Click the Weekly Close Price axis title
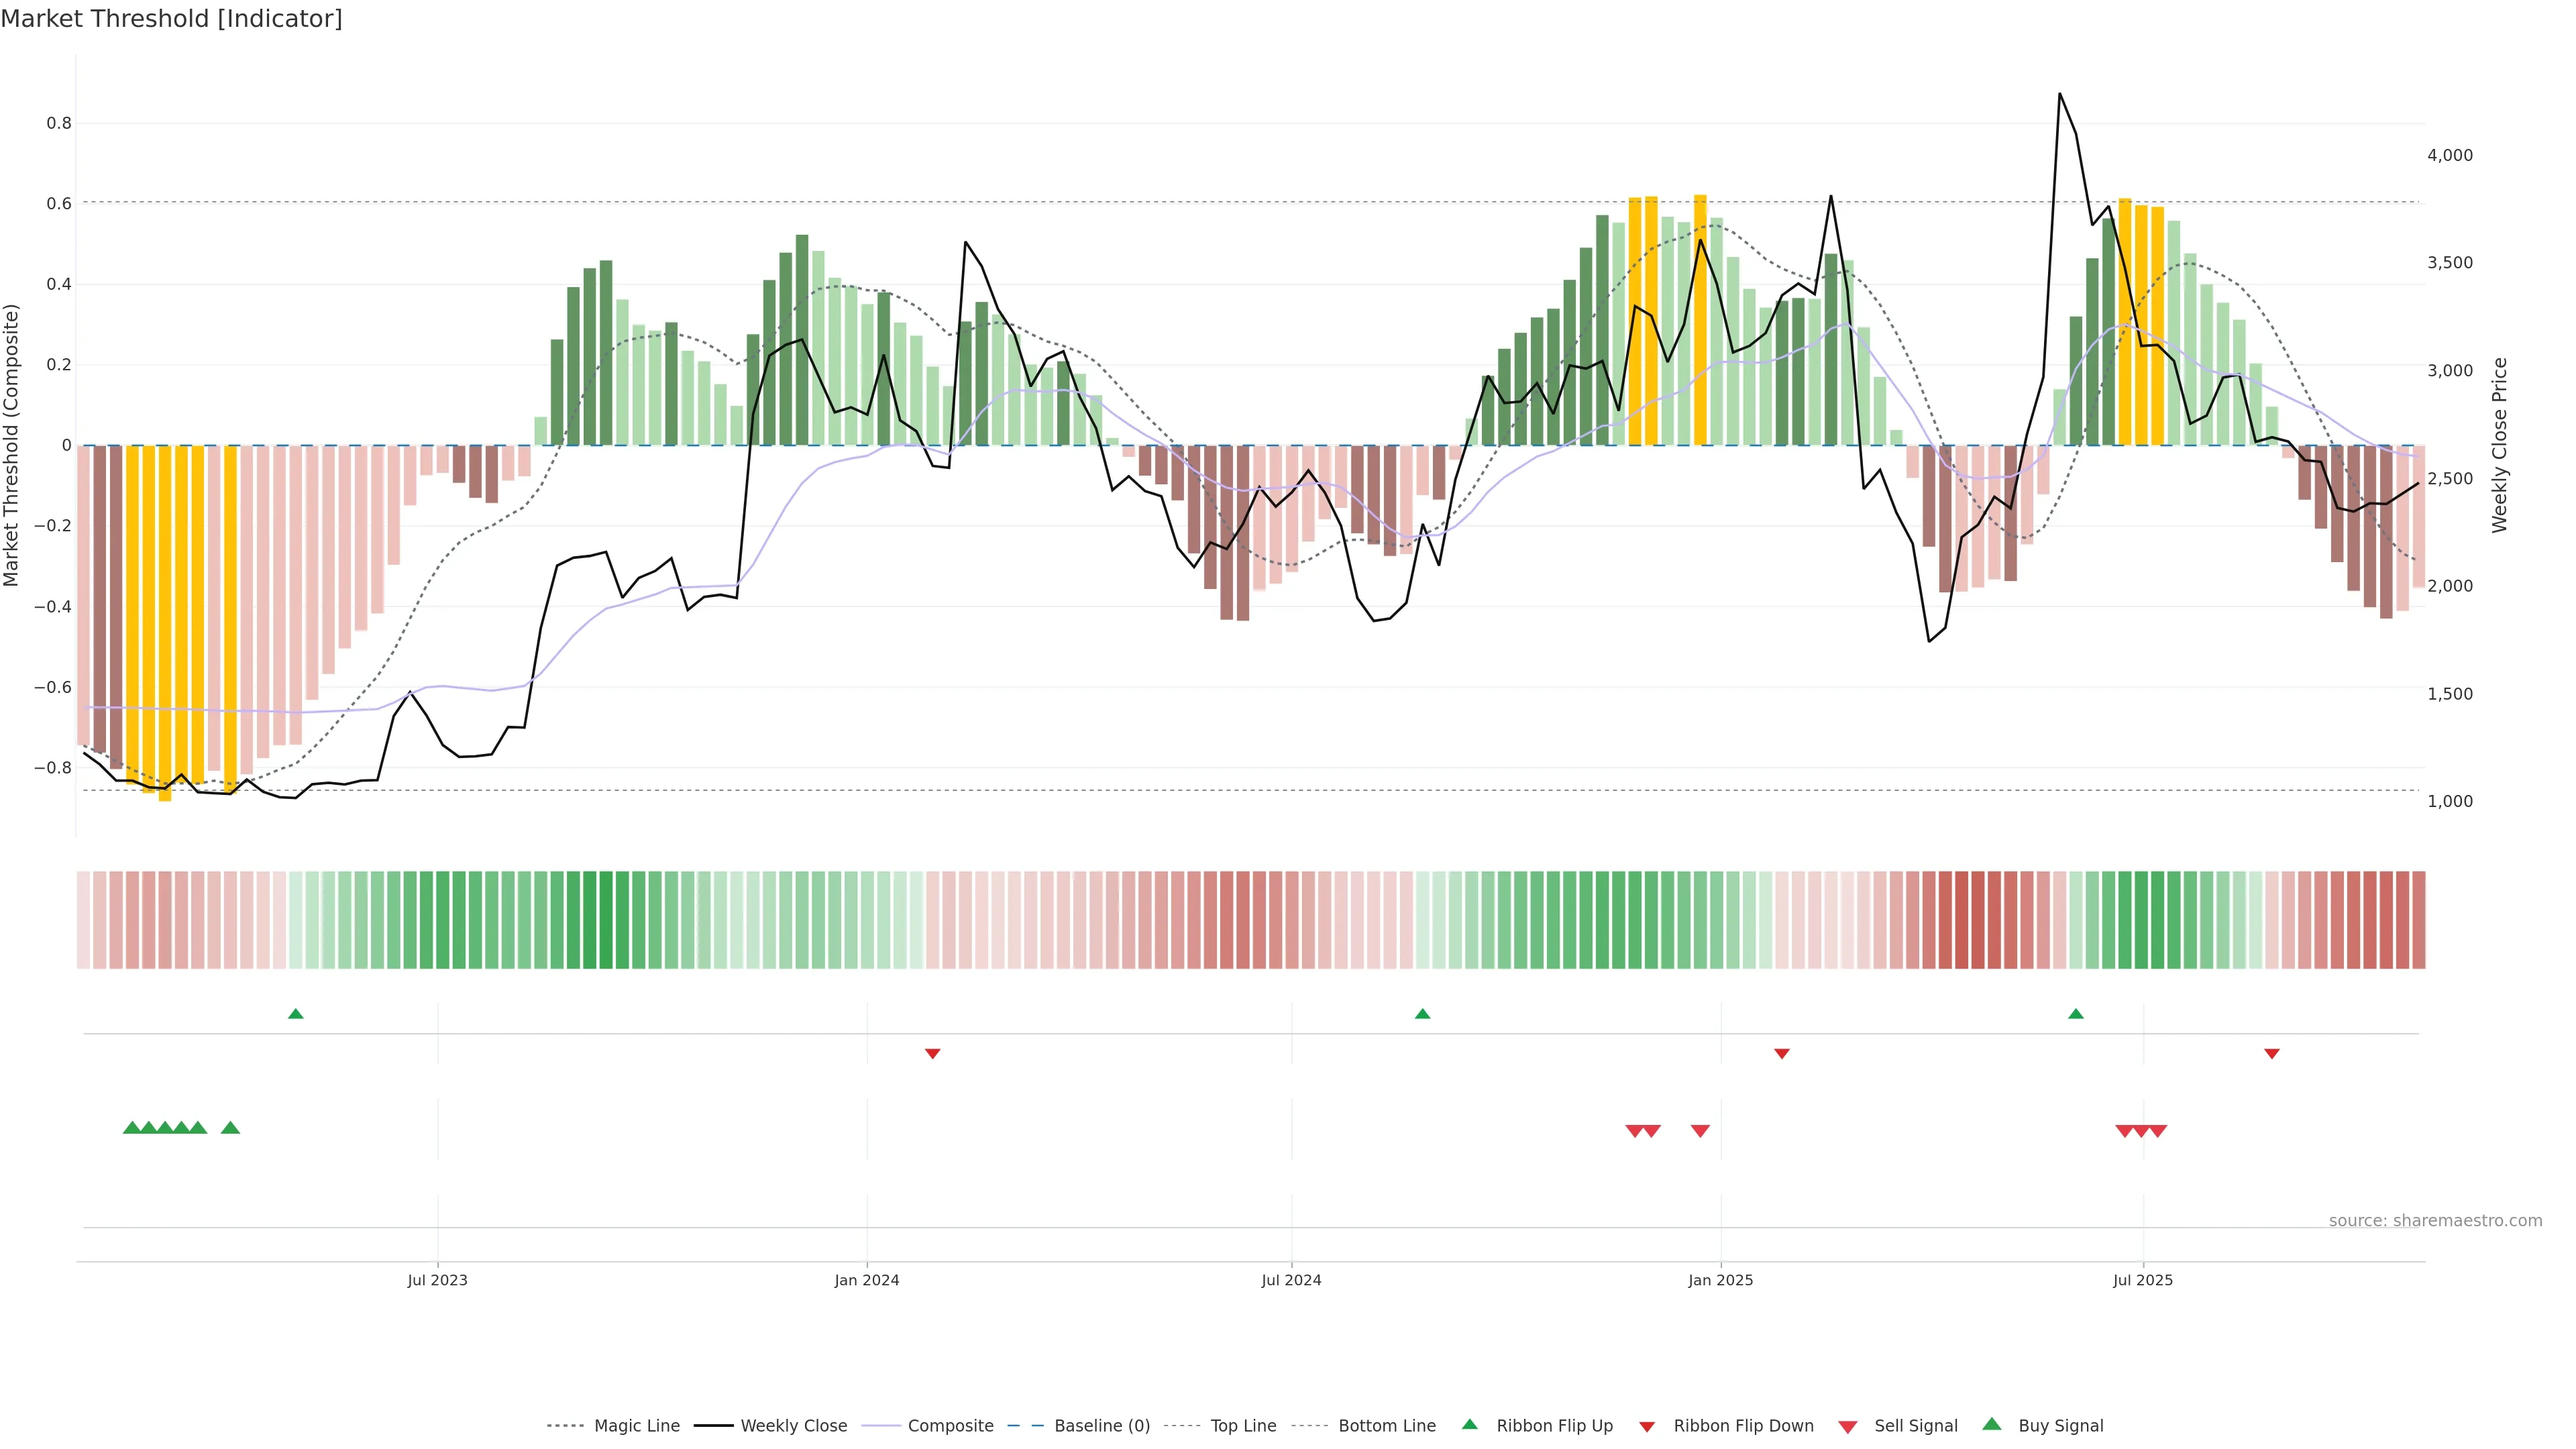This screenshot has height=1449, width=2576. click(2500, 445)
